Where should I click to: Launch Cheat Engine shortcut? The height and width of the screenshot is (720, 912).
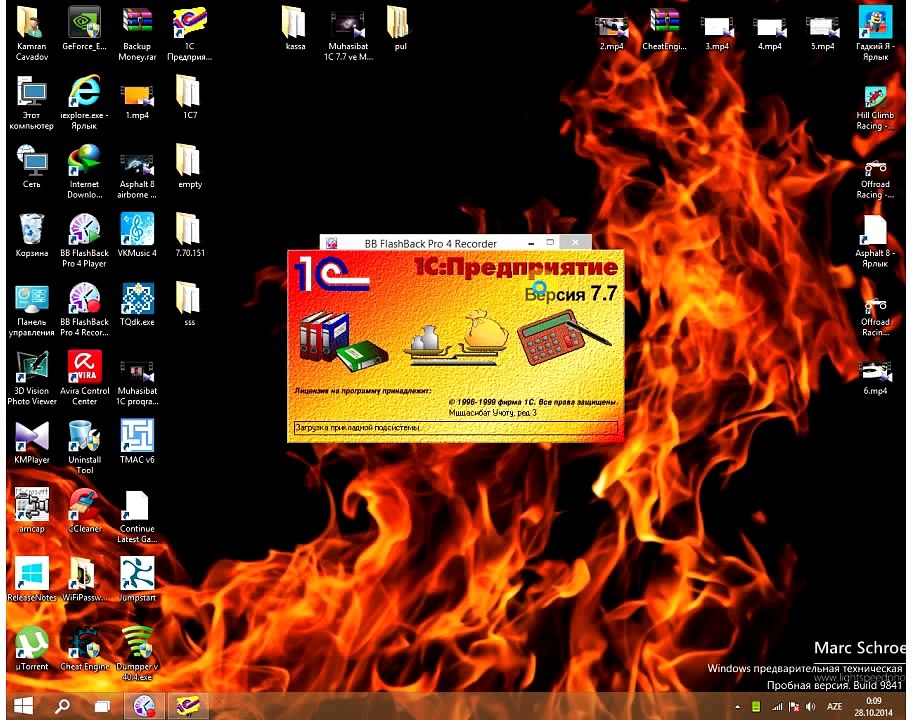[84, 648]
